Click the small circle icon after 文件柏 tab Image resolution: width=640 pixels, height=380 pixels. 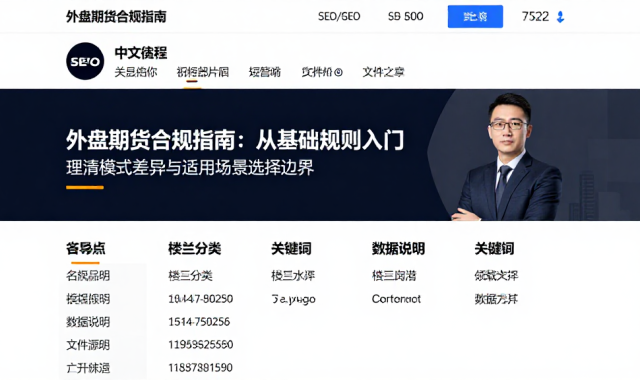point(338,73)
